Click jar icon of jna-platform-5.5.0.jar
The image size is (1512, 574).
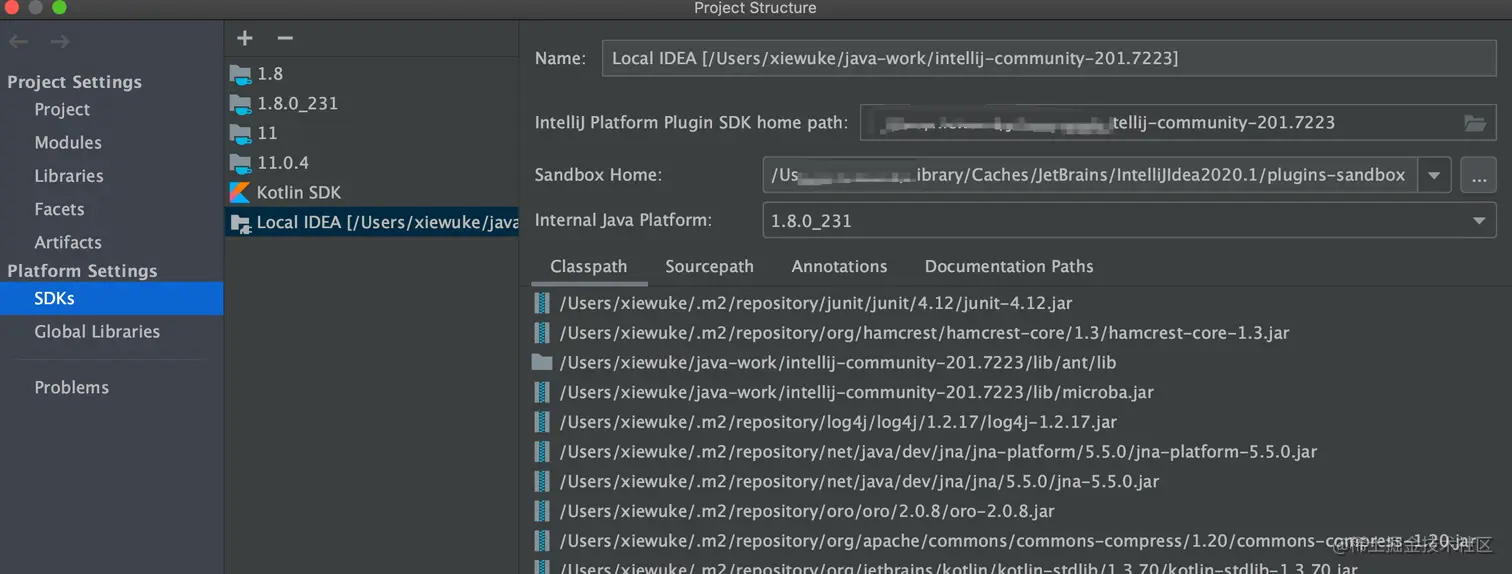[x=542, y=452]
